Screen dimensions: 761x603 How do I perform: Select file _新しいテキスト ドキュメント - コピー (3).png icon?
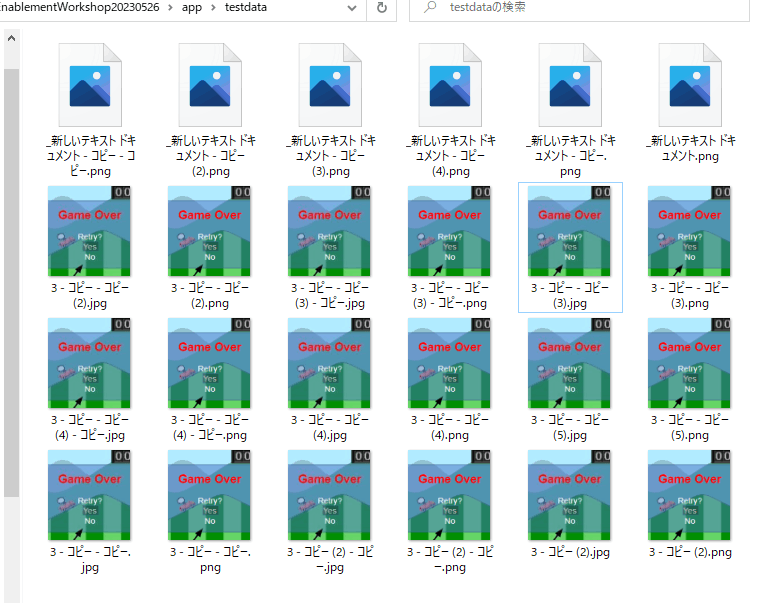[330, 85]
